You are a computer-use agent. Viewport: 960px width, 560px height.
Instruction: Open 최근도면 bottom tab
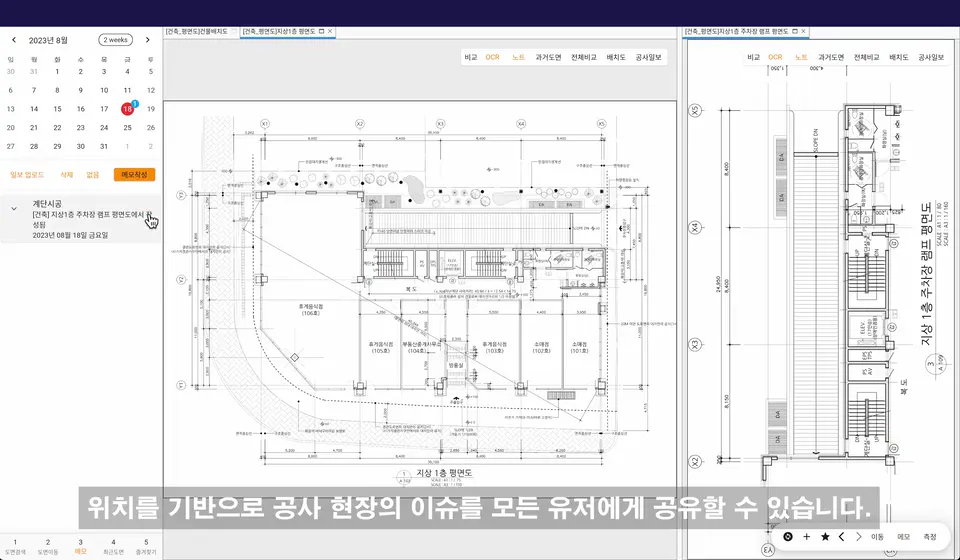click(x=113, y=547)
